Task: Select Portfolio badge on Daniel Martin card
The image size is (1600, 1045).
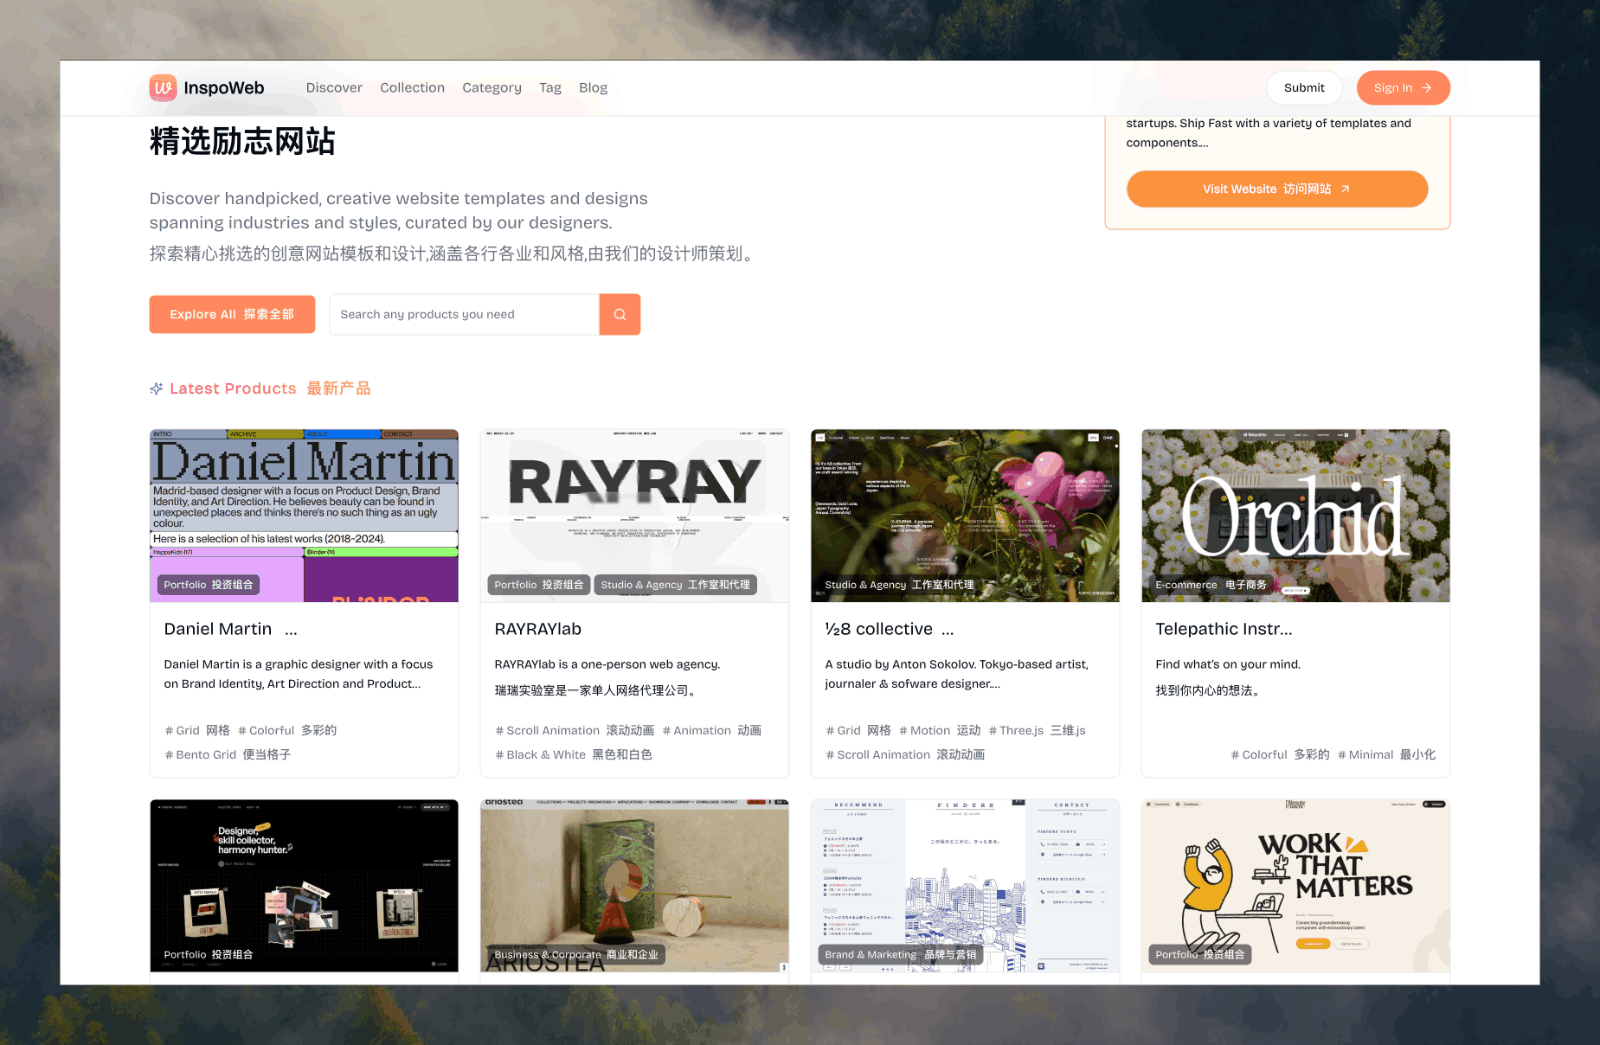Action: click(208, 585)
